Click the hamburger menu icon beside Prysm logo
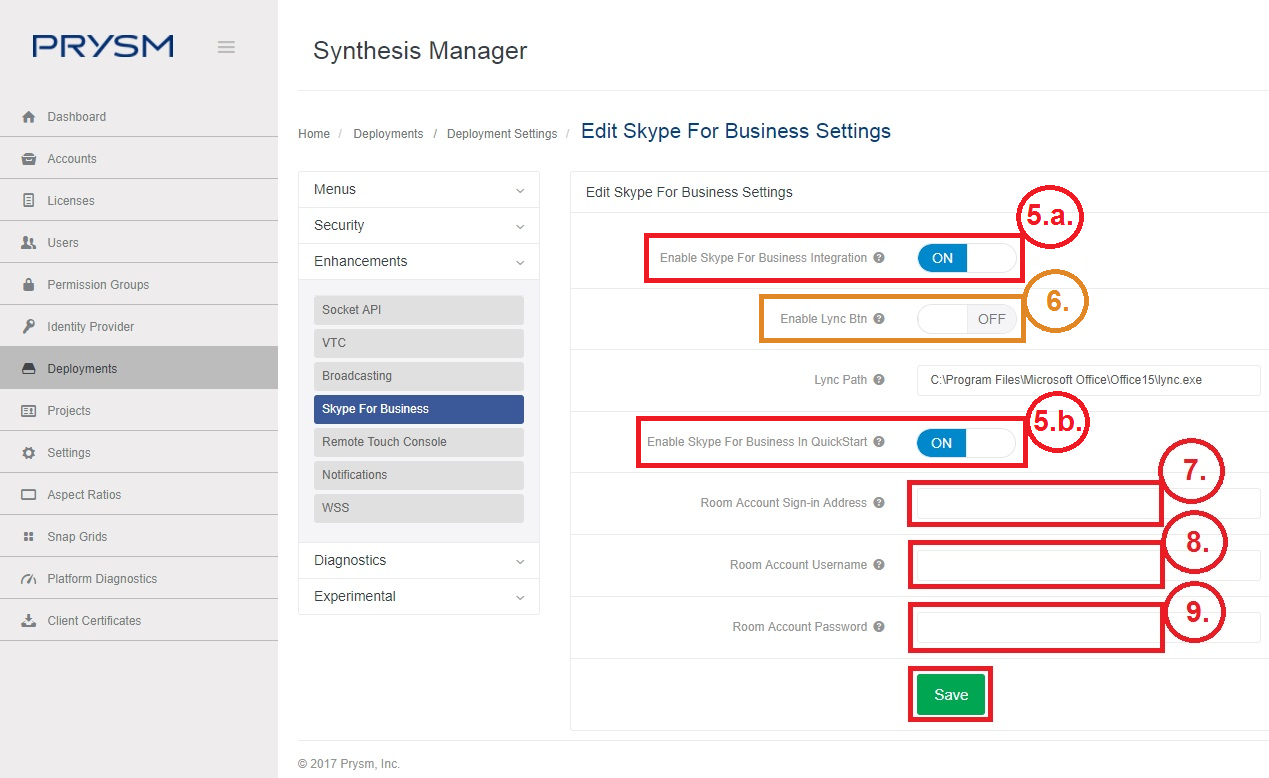Image resolution: width=1269 pixels, height=778 pixels. pos(226,47)
